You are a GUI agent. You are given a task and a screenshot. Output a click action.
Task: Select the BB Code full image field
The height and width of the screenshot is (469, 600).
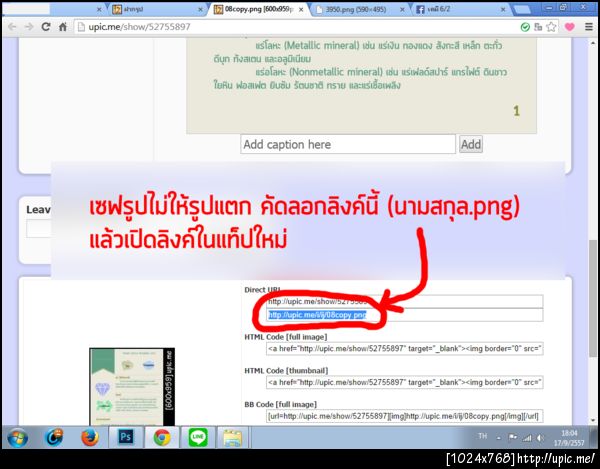(x=404, y=416)
